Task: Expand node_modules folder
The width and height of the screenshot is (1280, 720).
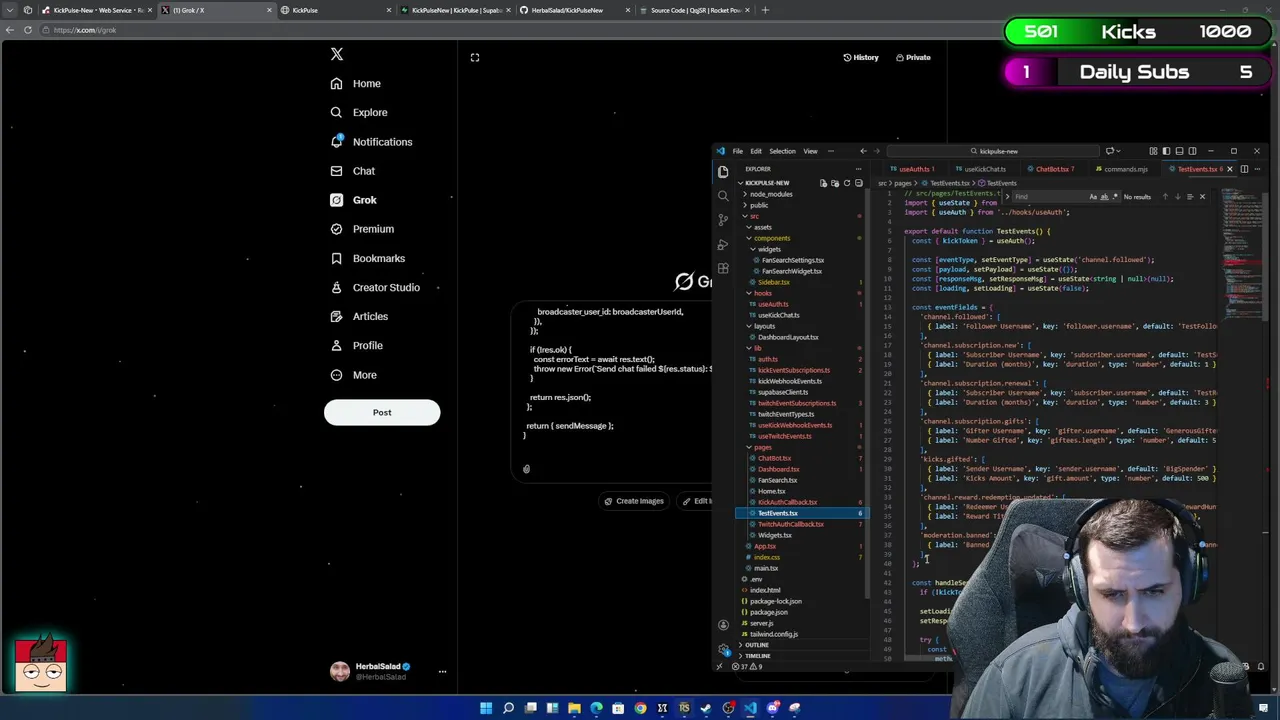Action: (770, 194)
